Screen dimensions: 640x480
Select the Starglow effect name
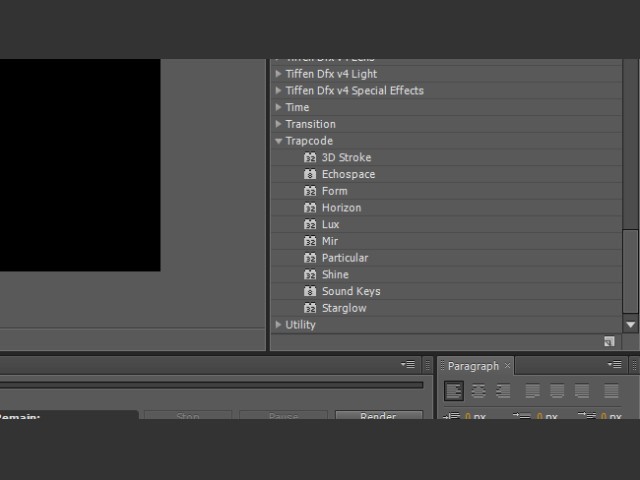click(x=344, y=308)
